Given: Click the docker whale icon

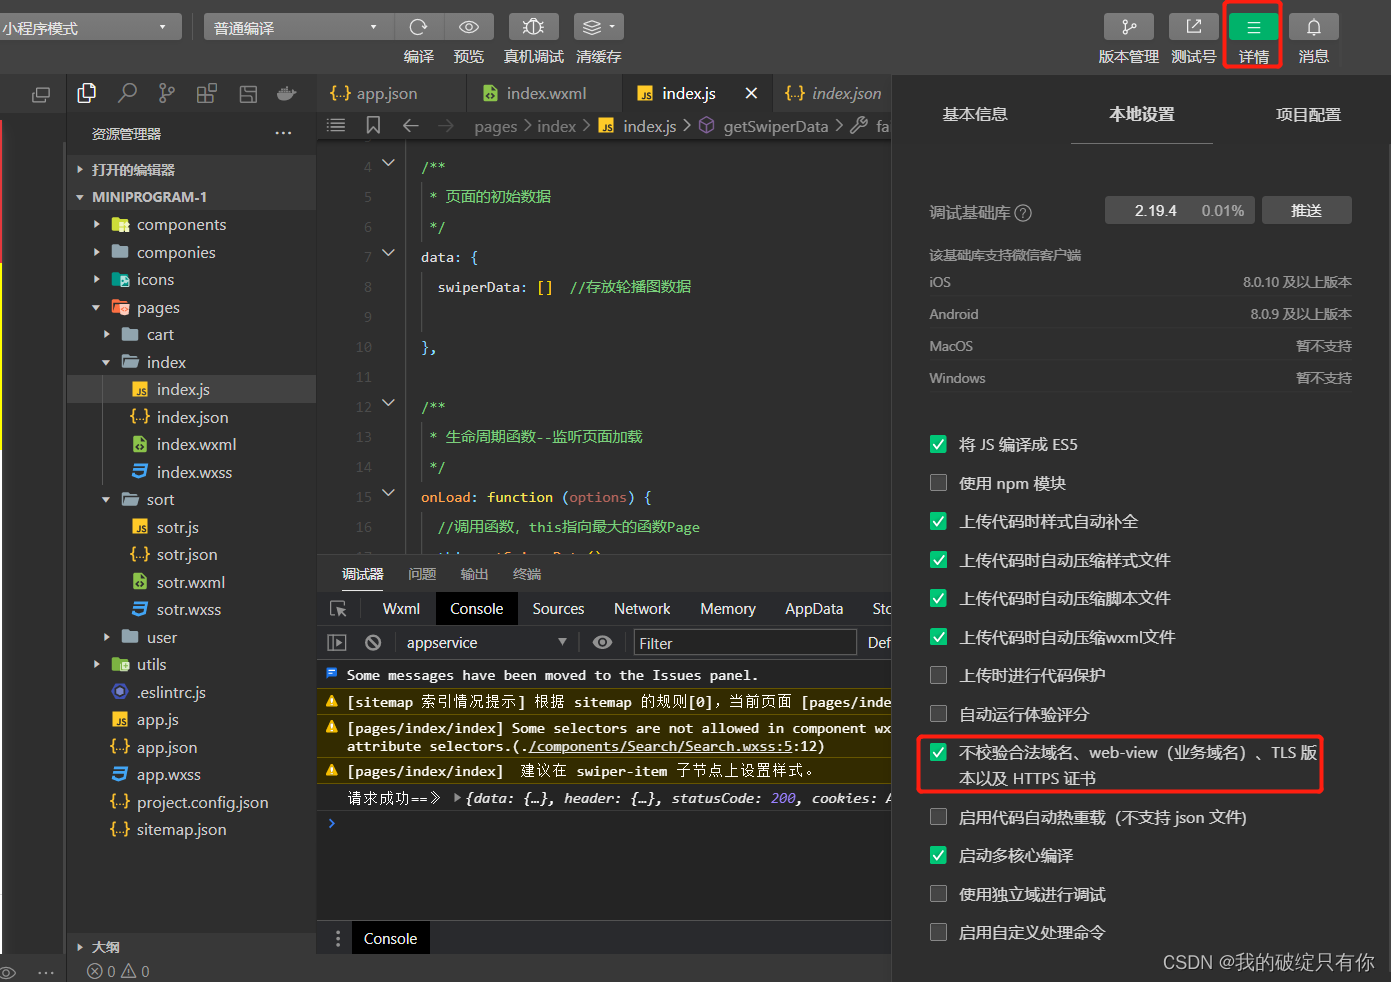Looking at the screenshot, I should 287,94.
